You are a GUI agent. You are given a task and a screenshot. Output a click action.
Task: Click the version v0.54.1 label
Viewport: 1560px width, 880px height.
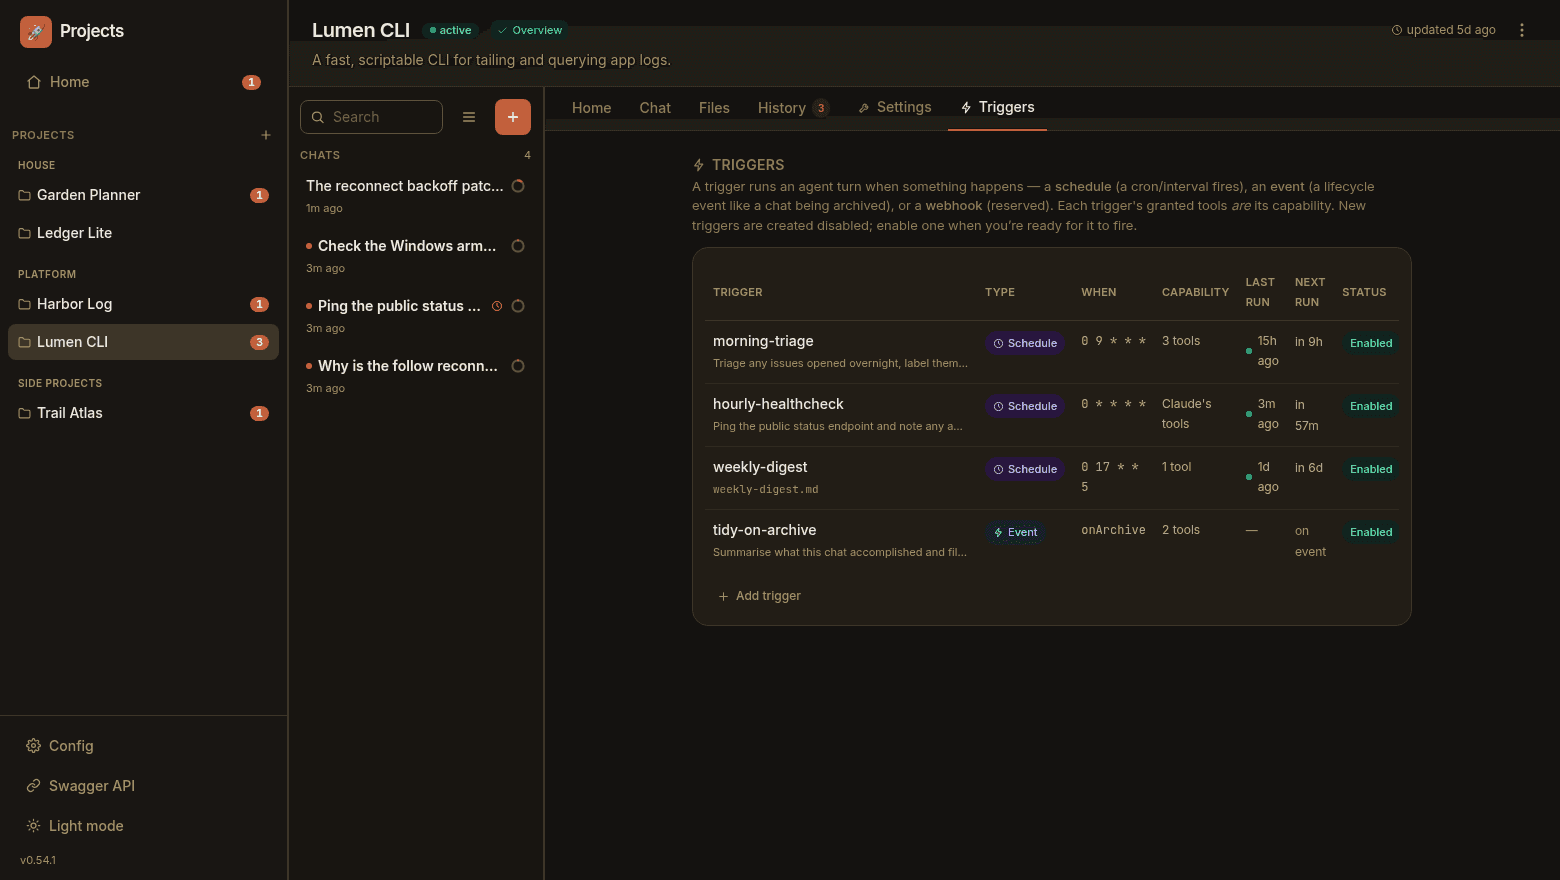click(x=38, y=860)
